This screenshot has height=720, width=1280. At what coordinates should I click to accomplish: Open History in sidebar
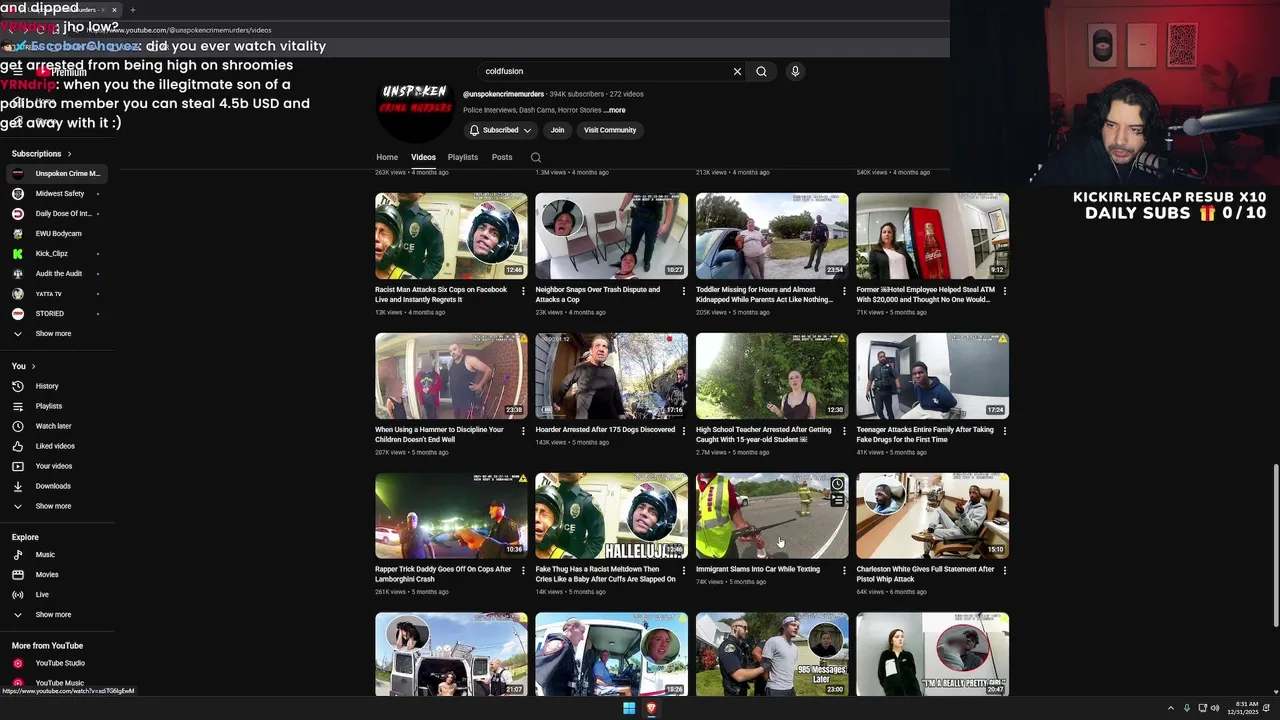57,386
